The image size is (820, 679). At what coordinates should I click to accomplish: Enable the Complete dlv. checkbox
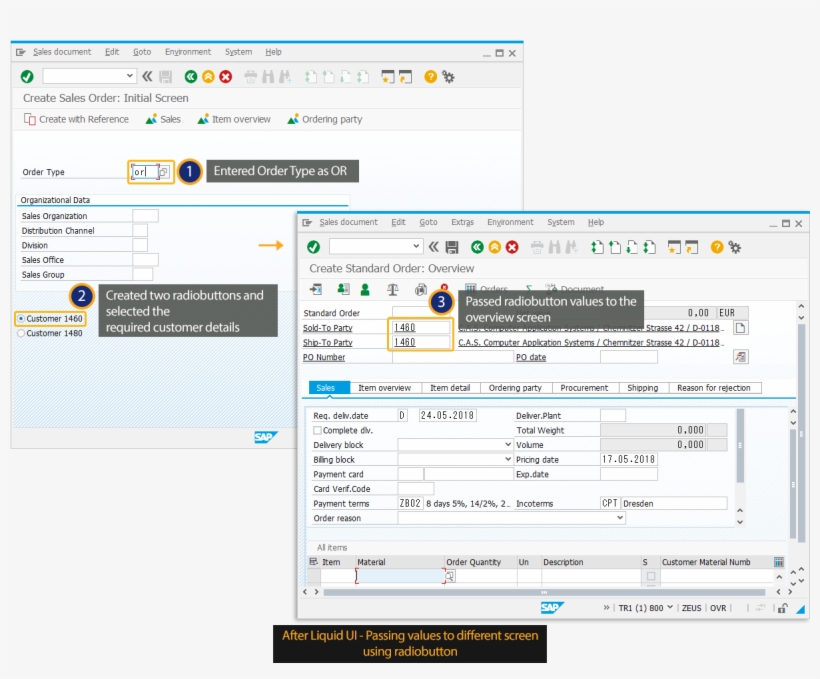(318, 430)
